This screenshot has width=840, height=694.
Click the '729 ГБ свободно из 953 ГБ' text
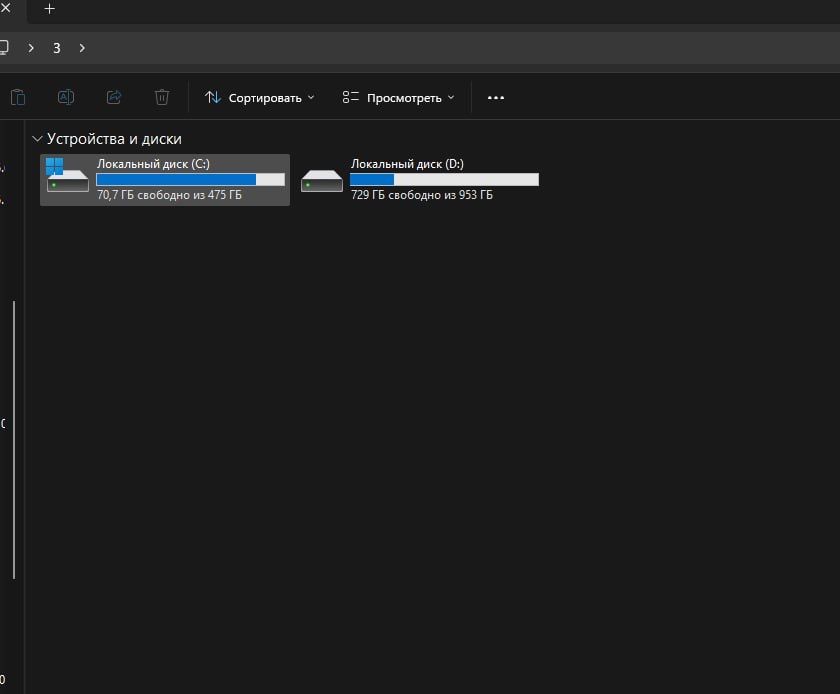(422, 195)
